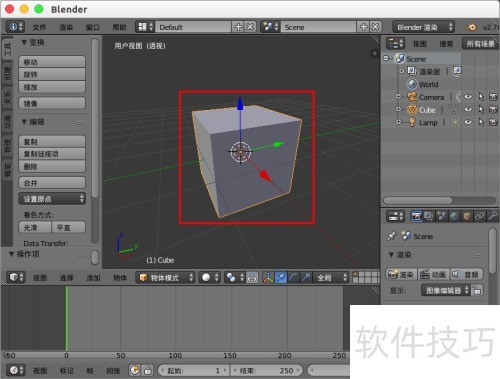Screen dimensions: 500x379
Task: Toggle selectability arrow for Camera
Action: click(481, 97)
